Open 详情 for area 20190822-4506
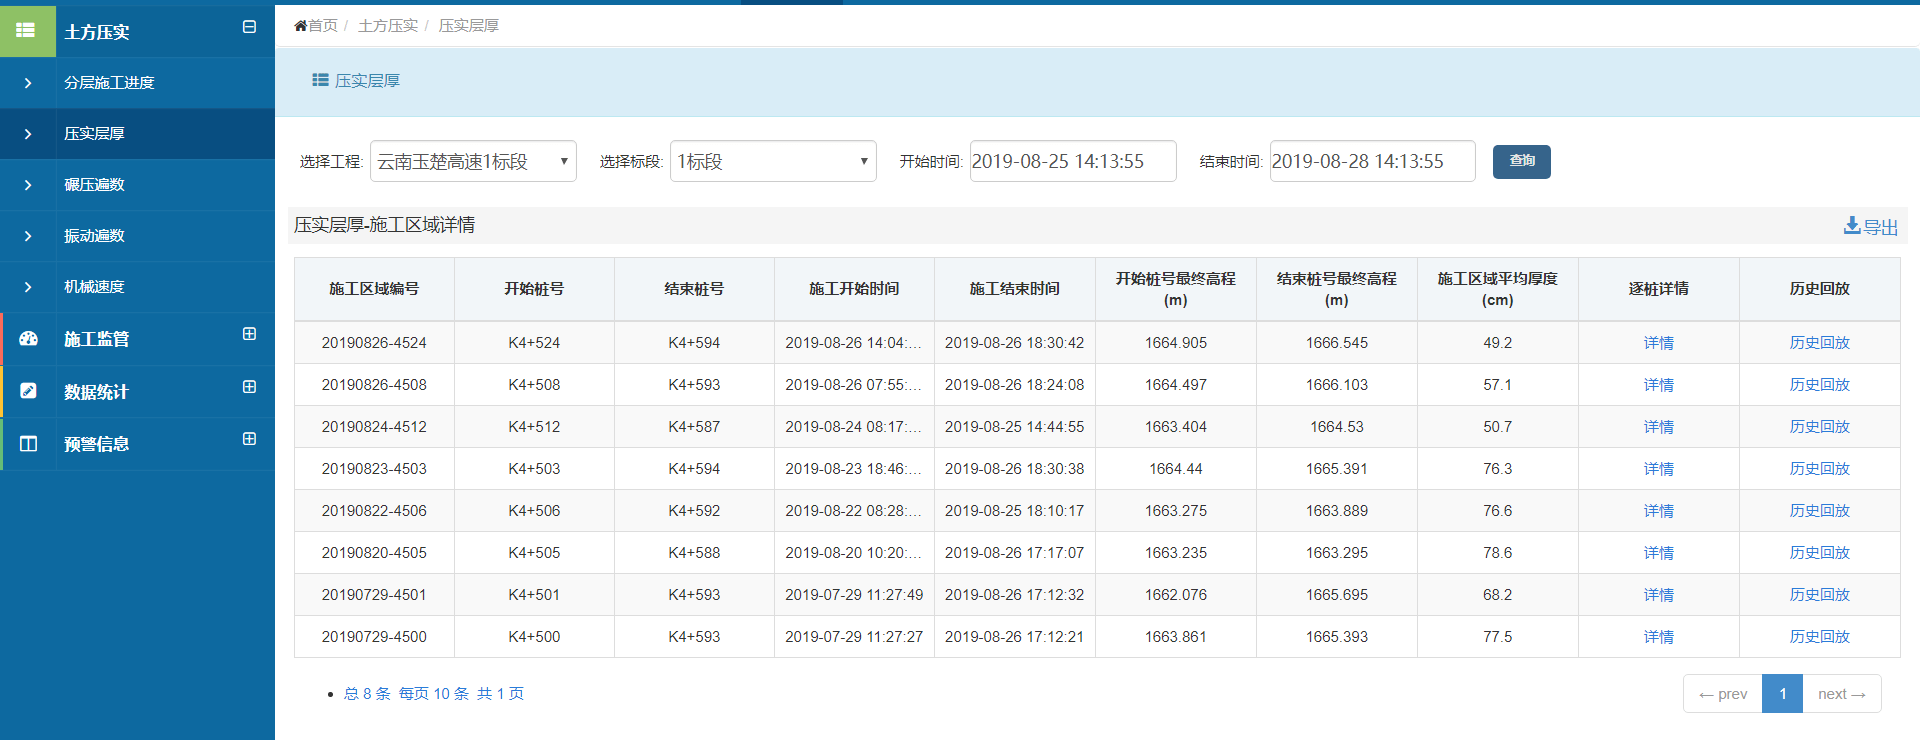This screenshot has height=740, width=1920. (1659, 511)
